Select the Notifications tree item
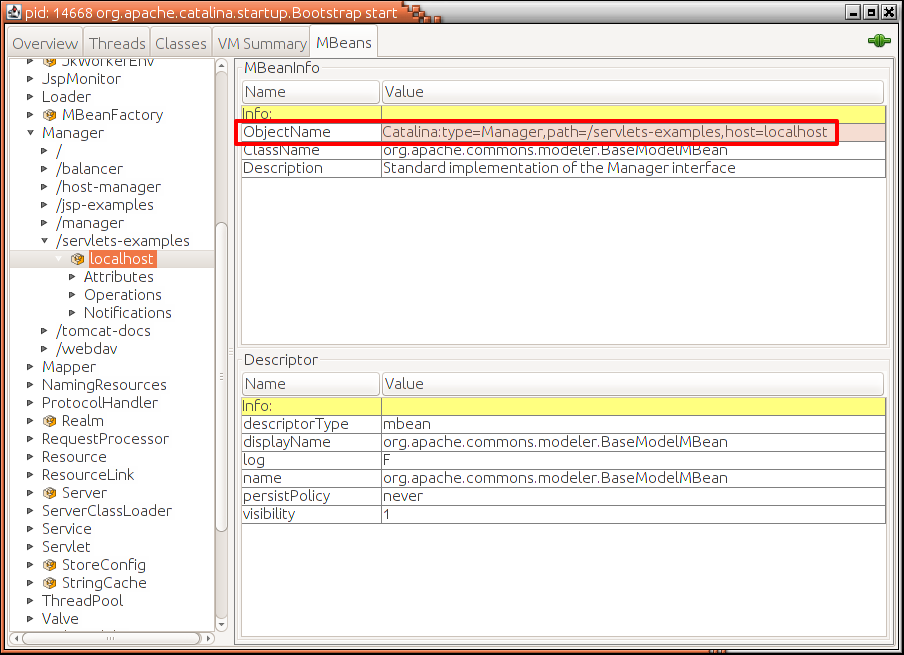 127,313
